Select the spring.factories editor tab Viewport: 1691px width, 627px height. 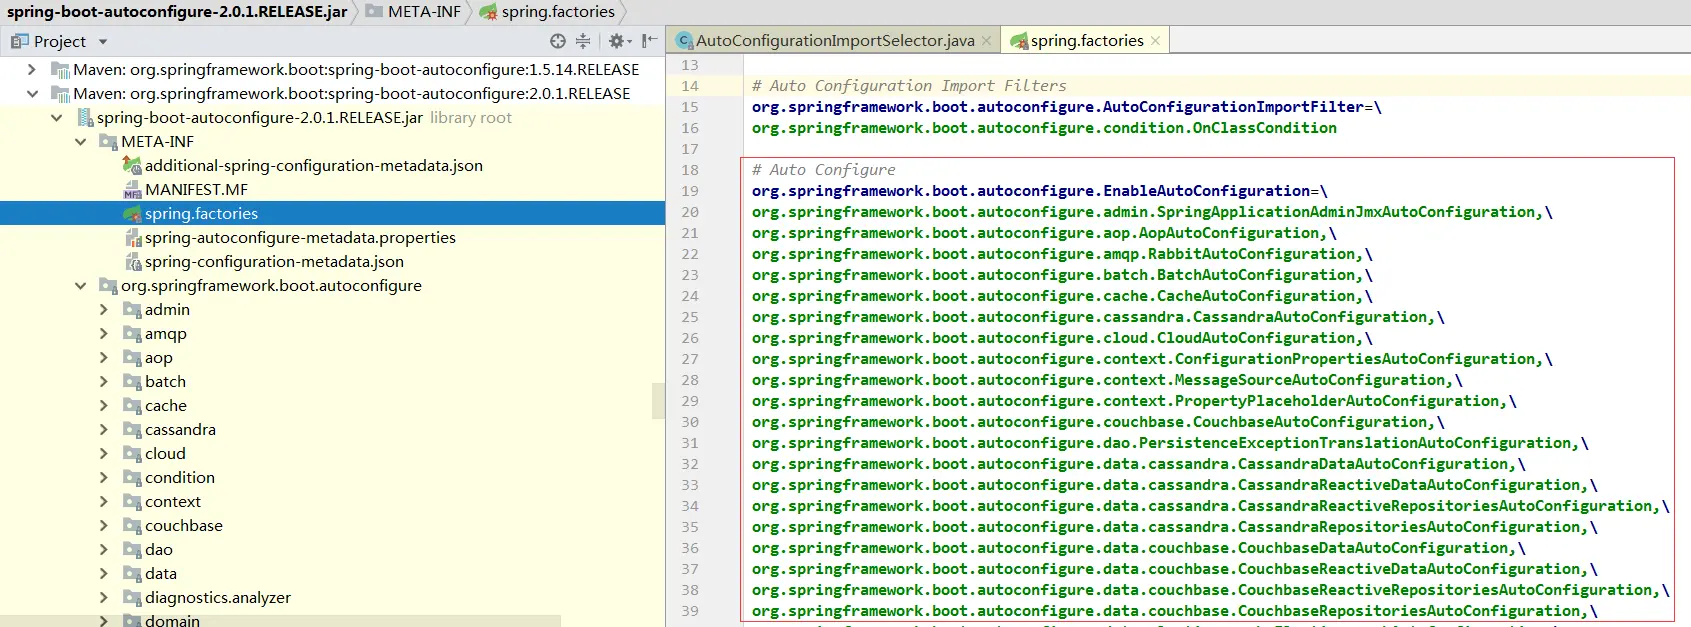[x=1087, y=40]
